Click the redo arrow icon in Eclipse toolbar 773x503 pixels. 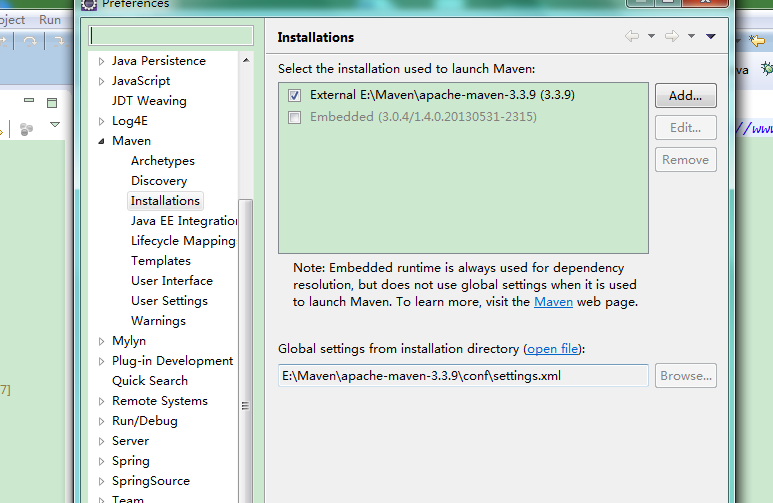[x=30, y=42]
